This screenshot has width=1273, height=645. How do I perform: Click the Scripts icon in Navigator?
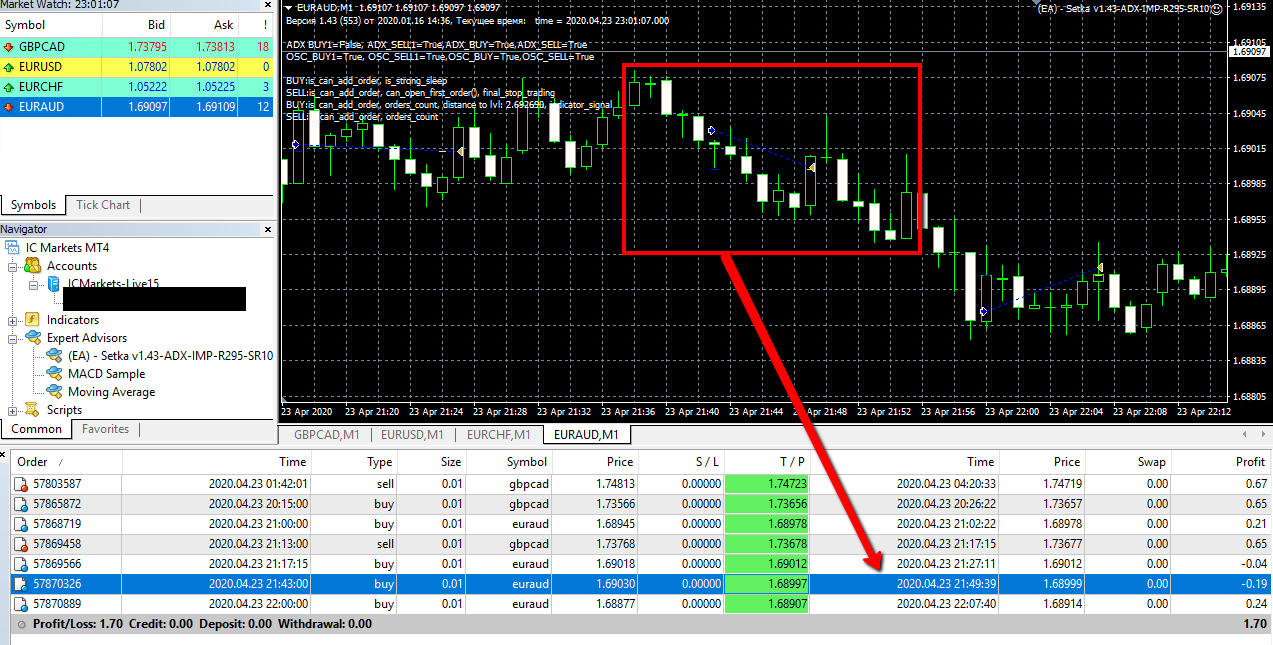pyautogui.click(x=33, y=410)
